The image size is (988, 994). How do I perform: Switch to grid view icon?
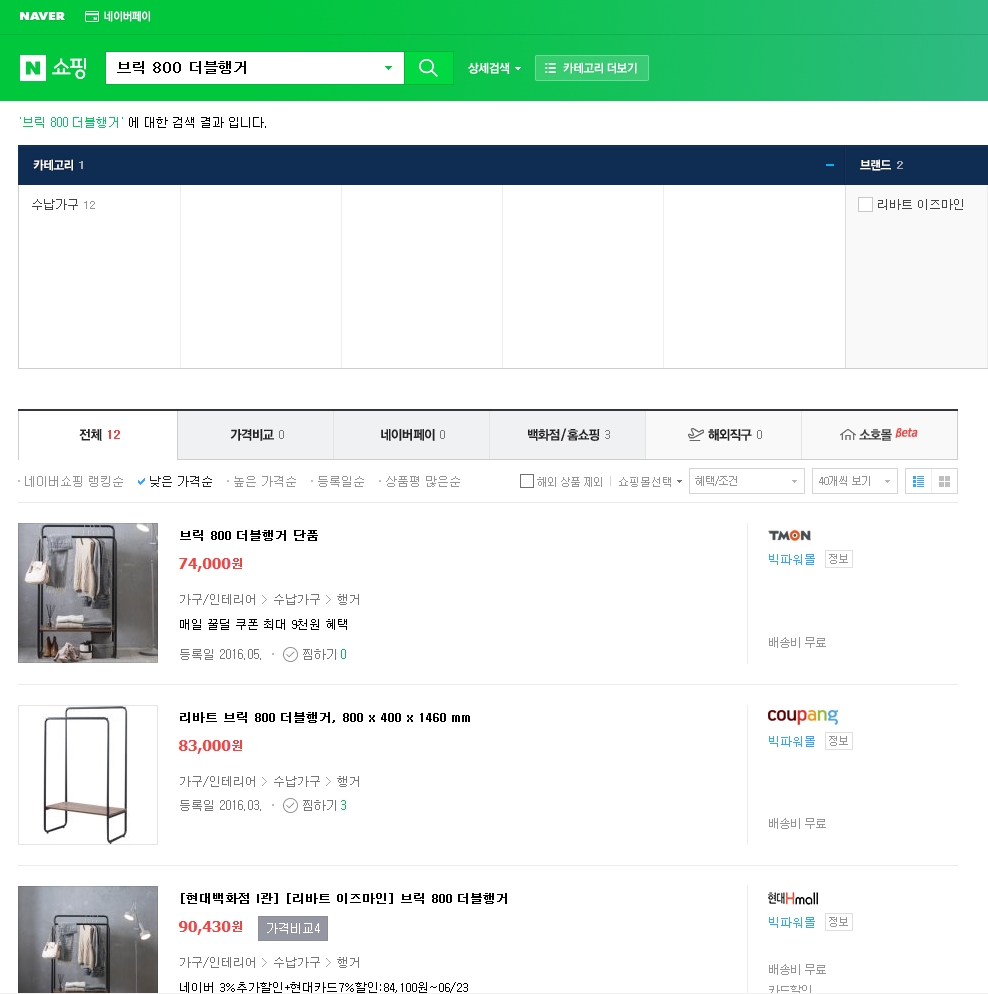pyautogui.click(x=944, y=481)
